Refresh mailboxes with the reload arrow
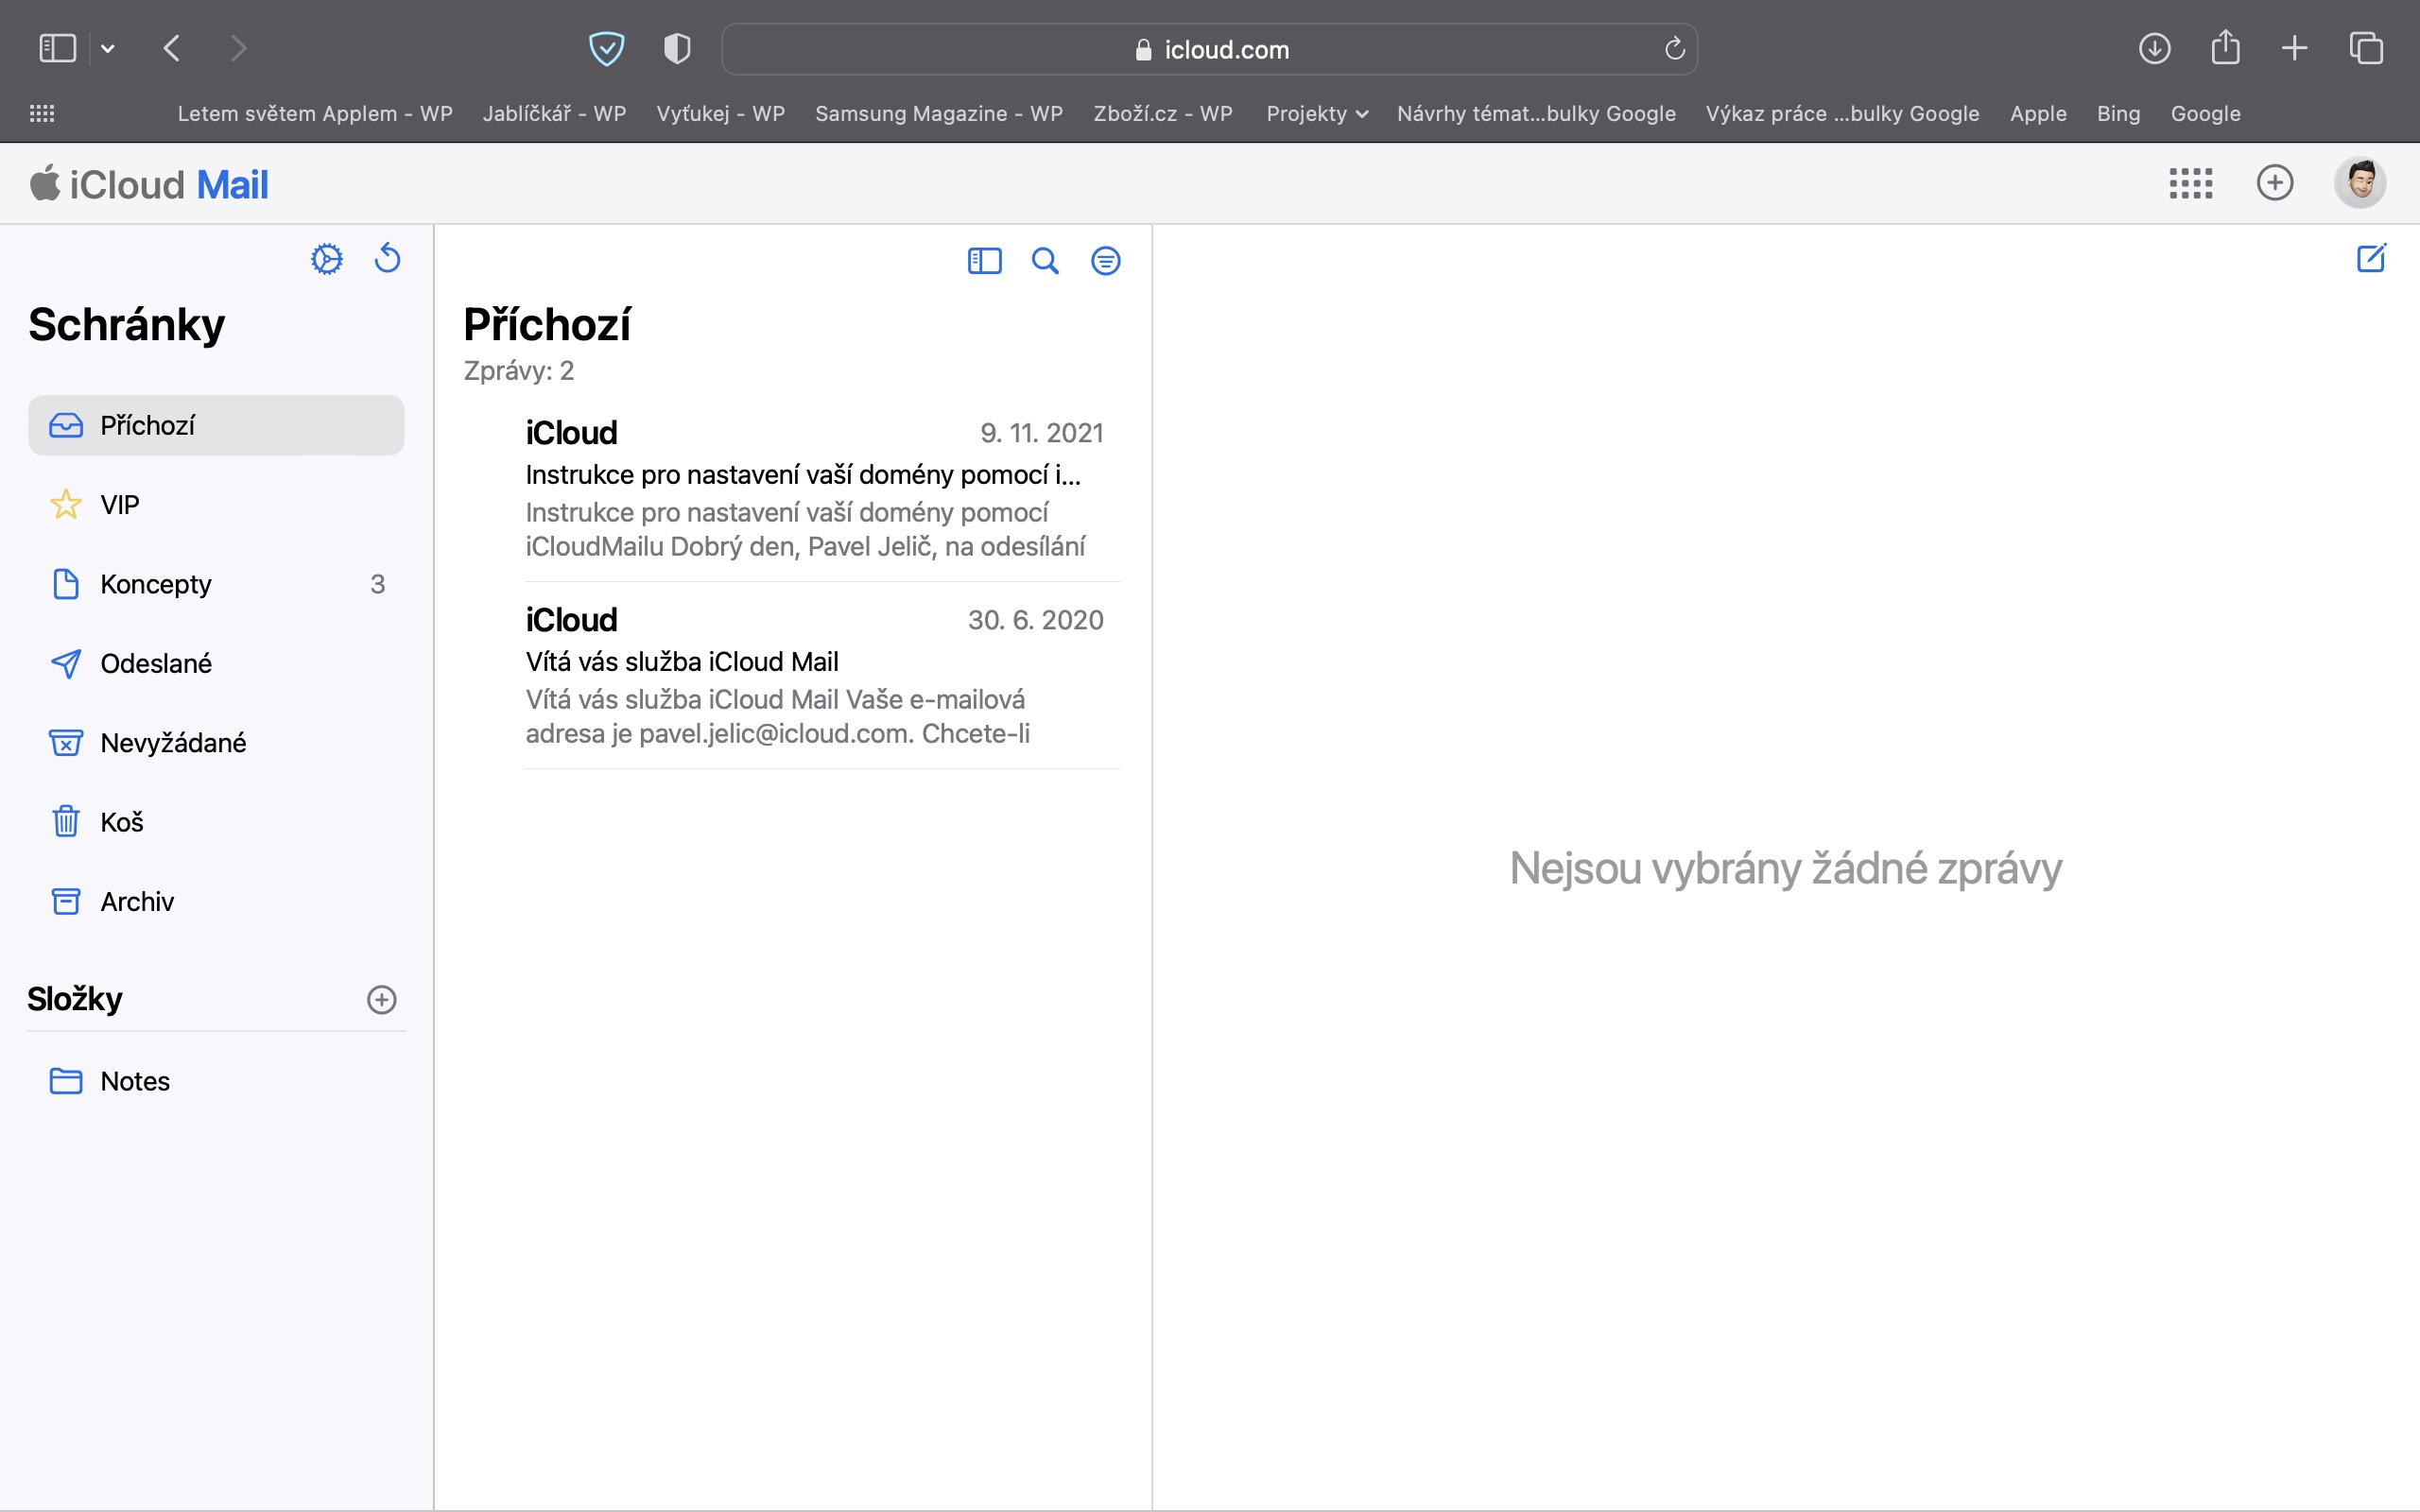2420x1512 pixels. coord(388,259)
